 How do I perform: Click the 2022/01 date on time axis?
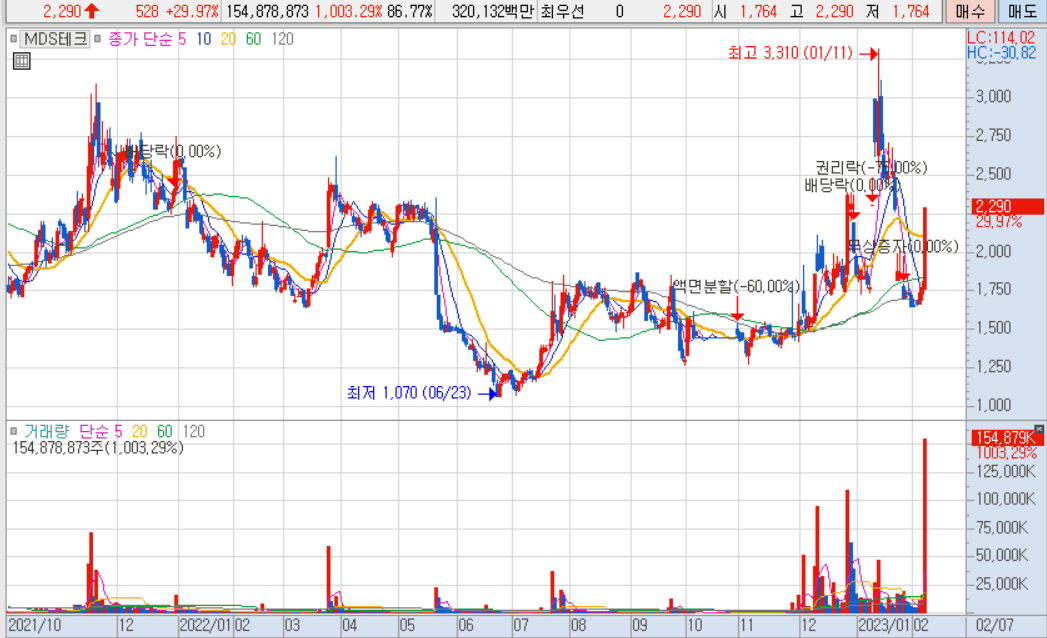tap(206, 626)
